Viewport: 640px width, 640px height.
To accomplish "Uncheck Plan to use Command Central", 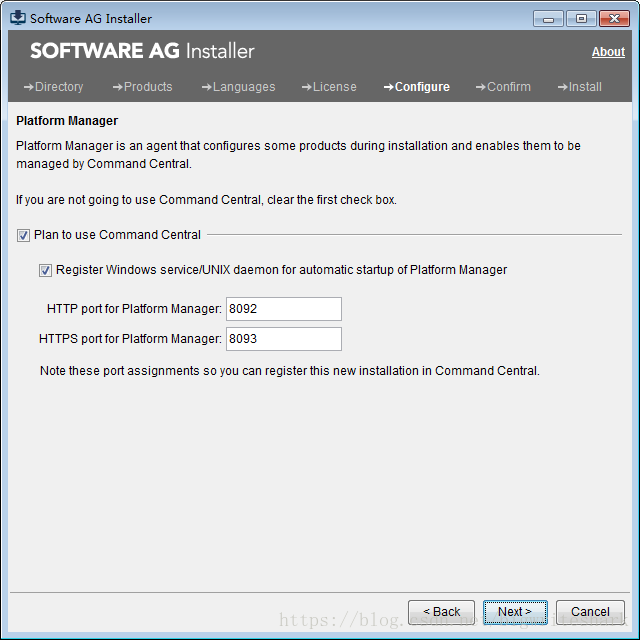I will click(x=23, y=235).
